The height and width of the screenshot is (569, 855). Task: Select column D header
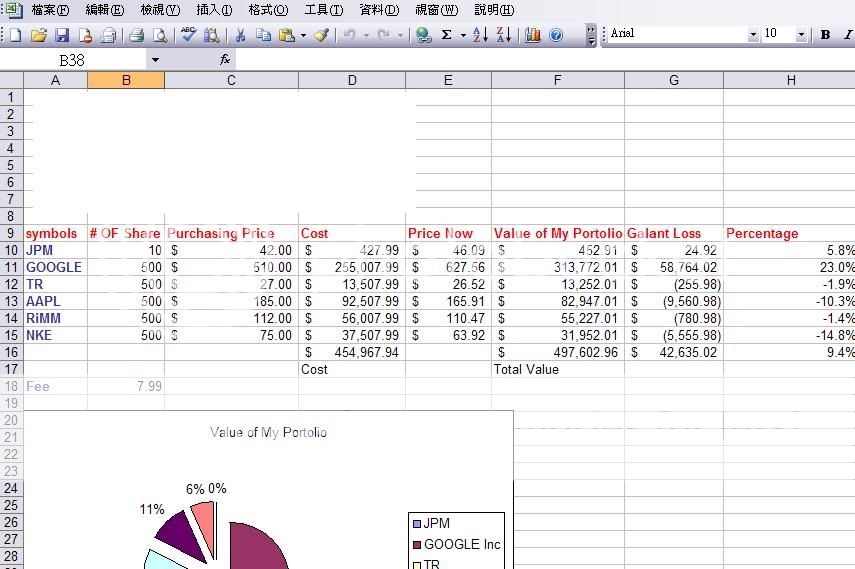click(x=352, y=80)
